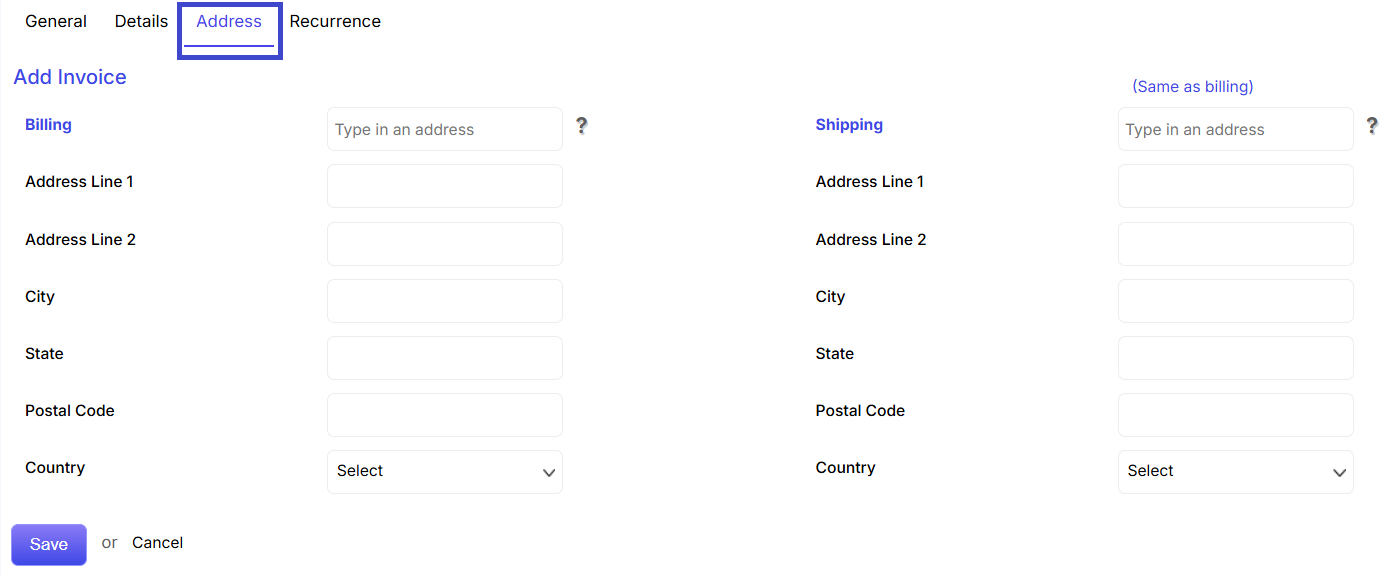Select the billing City input
Viewport: 1386px width, 576px height.
click(445, 301)
